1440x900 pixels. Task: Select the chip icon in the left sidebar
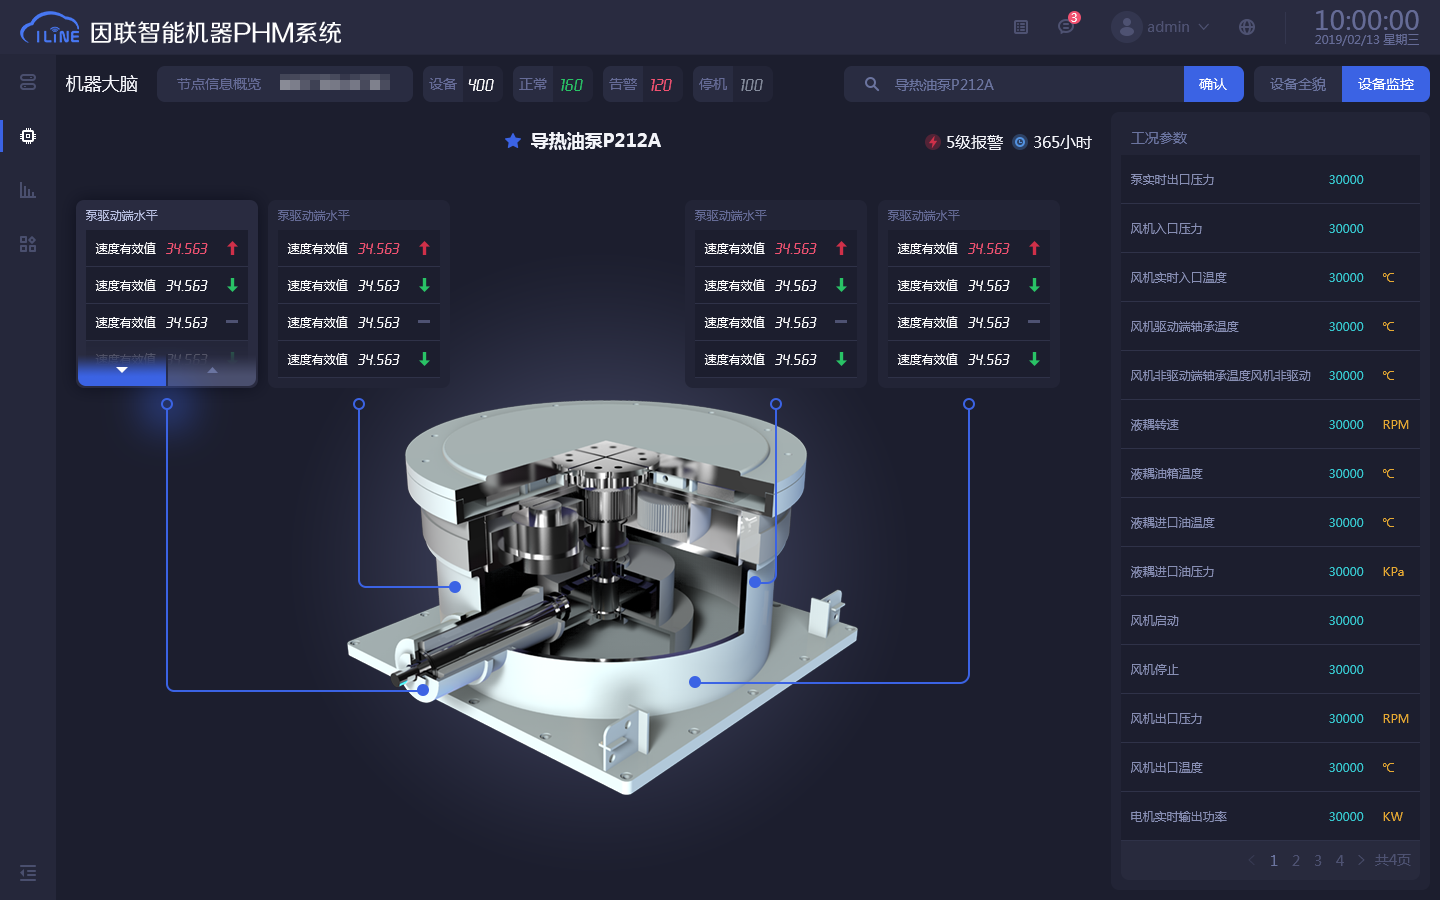click(28, 136)
